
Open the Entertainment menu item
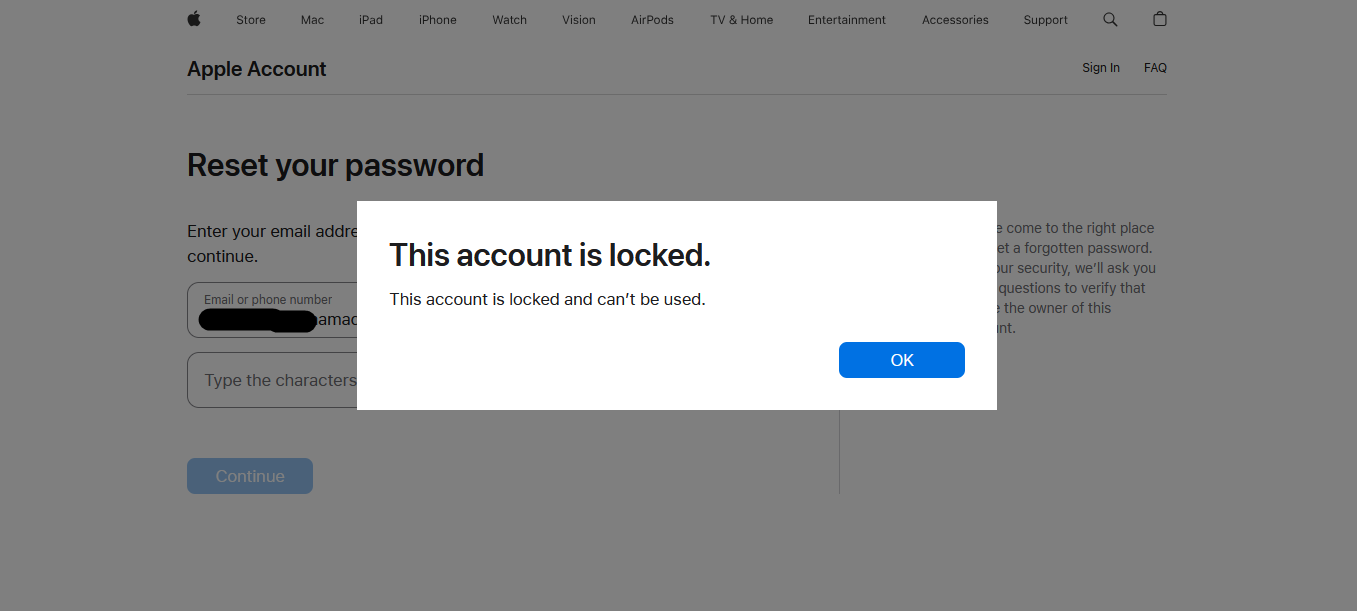tap(847, 20)
